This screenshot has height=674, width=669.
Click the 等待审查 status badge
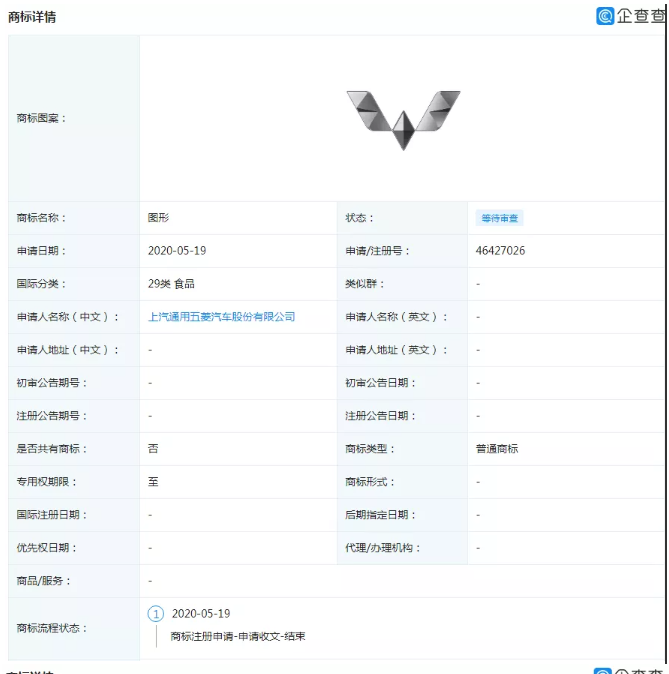pos(499,218)
